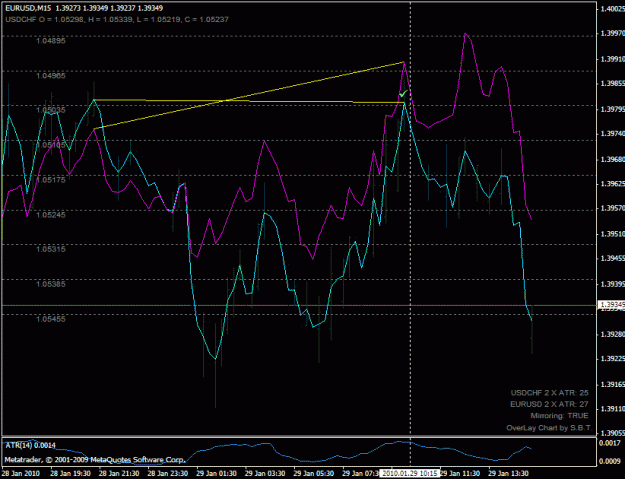
Task: Click the 1.05455 overlay price label
Action: [51, 319]
